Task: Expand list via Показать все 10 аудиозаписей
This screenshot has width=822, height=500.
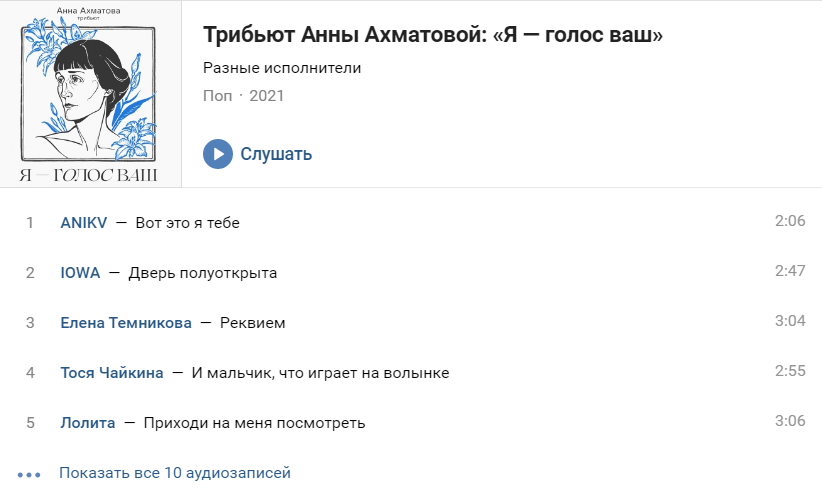Action: click(x=175, y=473)
